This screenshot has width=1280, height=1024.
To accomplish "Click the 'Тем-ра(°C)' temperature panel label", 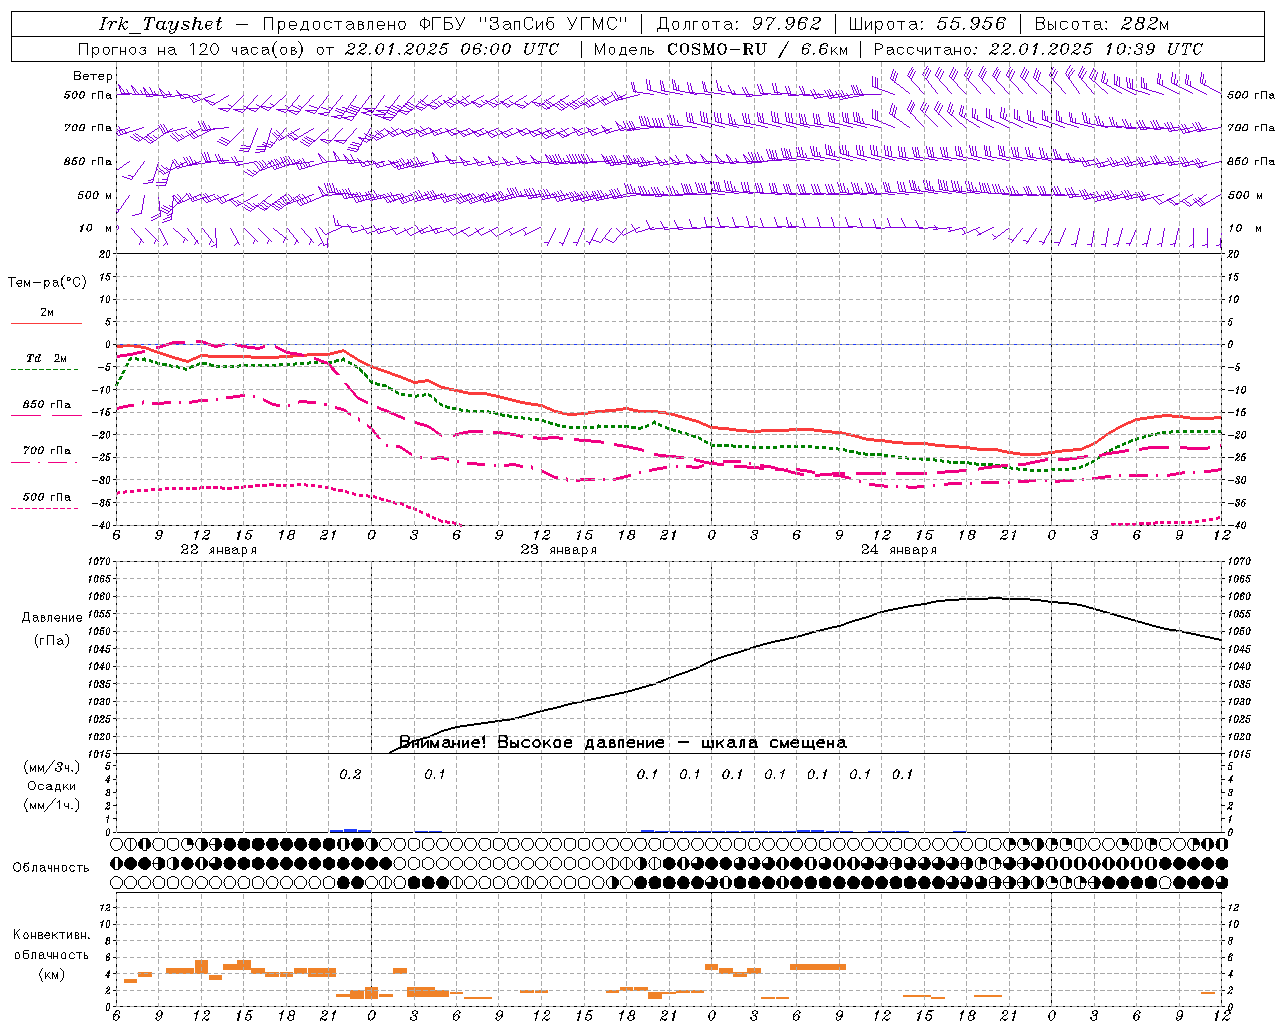I will pos(47,283).
